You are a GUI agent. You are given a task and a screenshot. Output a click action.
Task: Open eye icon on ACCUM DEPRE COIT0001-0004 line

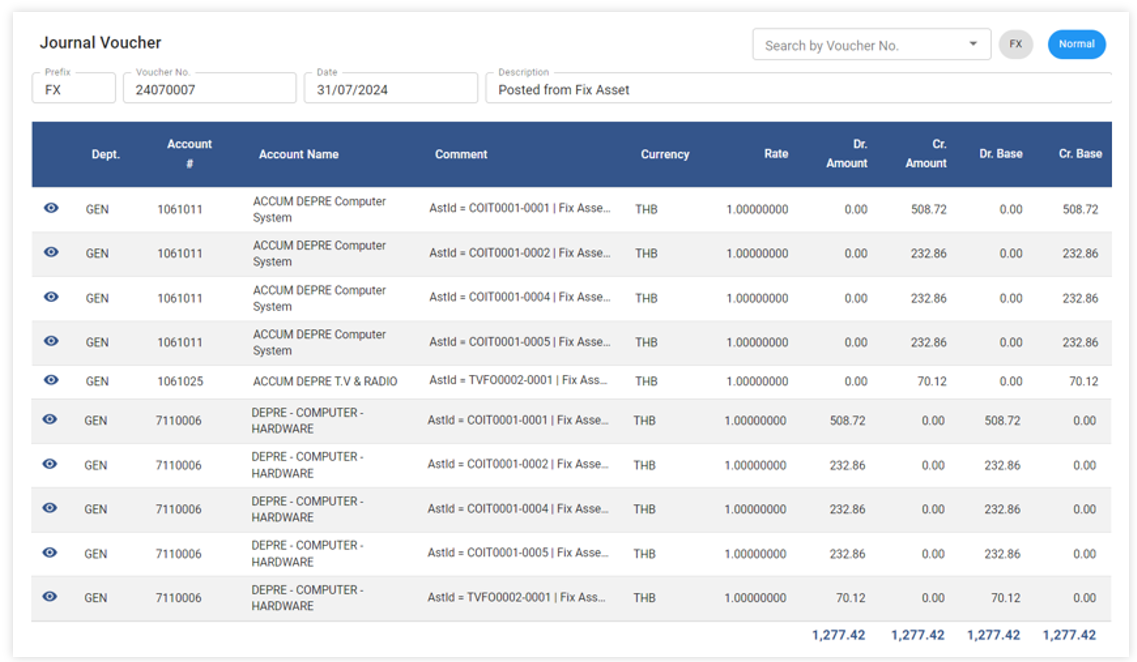(51, 297)
